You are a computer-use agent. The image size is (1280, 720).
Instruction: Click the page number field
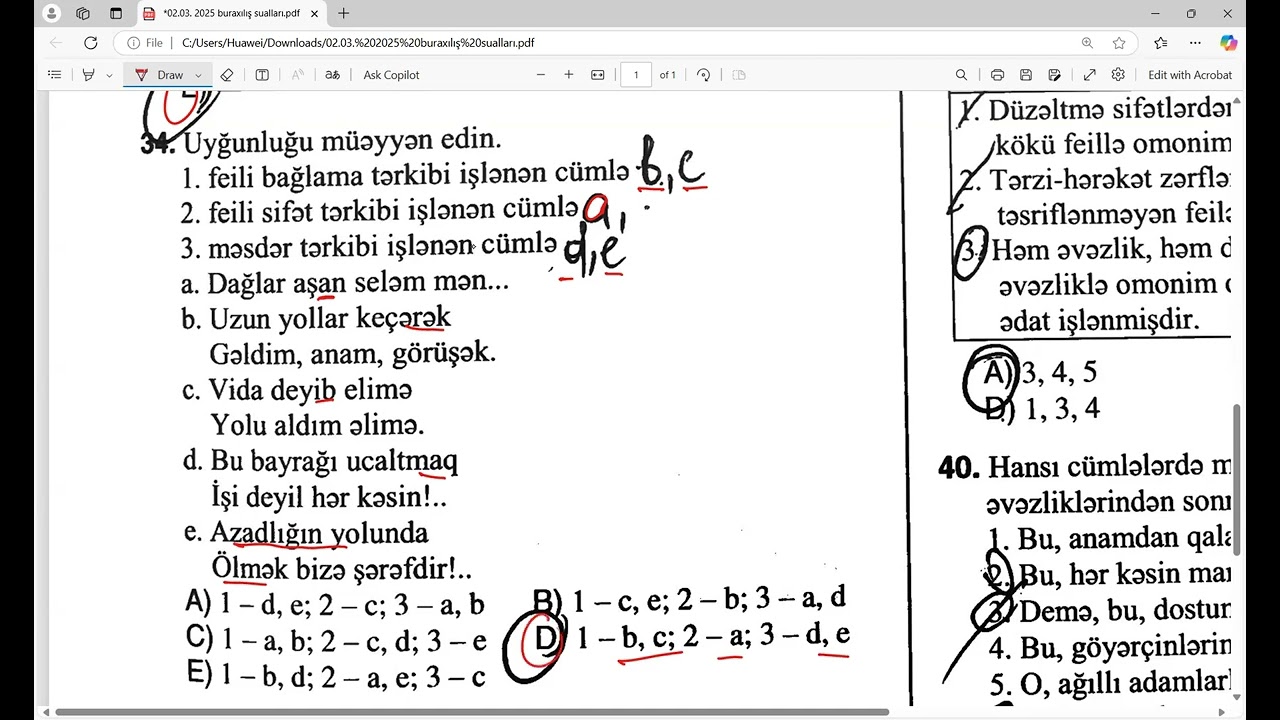tap(636, 75)
